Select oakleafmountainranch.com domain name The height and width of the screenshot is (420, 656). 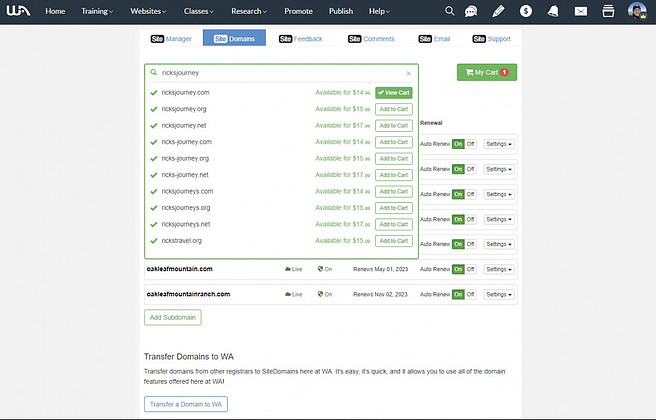[x=188, y=294]
